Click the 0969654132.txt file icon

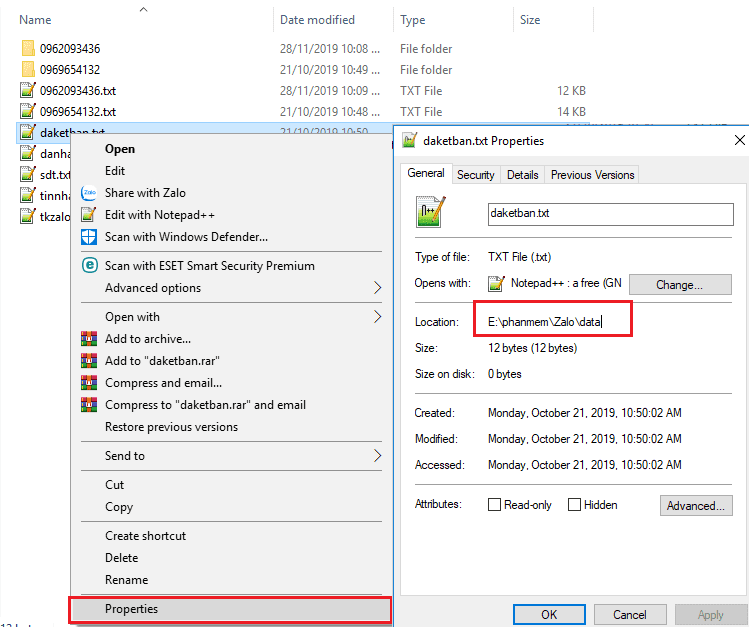pyautogui.click(x=27, y=112)
